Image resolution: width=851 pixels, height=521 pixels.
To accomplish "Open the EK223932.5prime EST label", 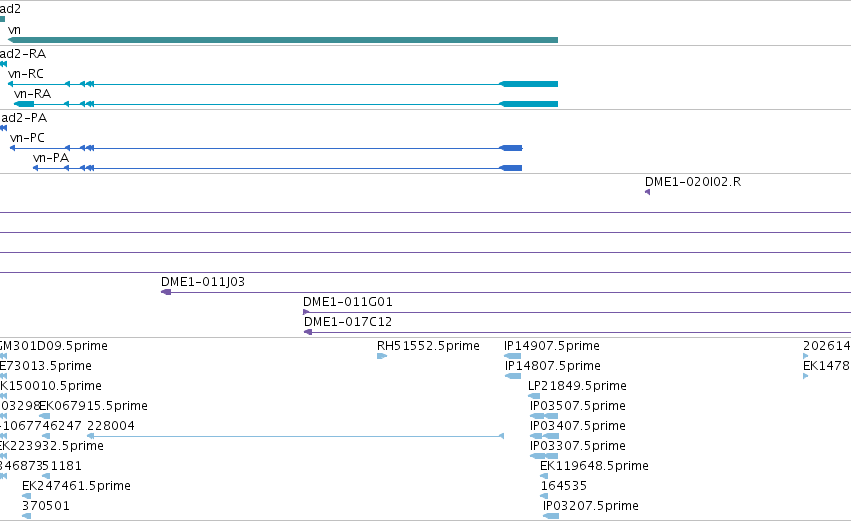I will pyautogui.click(x=52, y=446).
